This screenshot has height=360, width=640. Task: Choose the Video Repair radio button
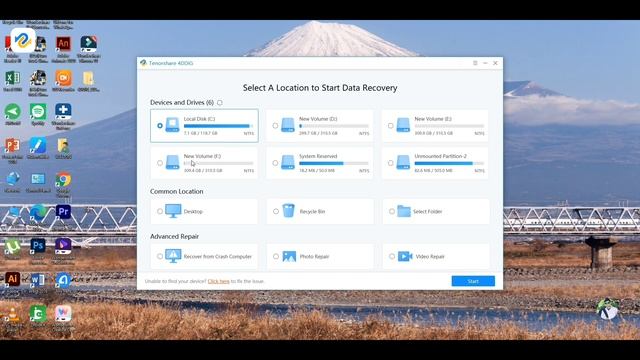pos(392,256)
